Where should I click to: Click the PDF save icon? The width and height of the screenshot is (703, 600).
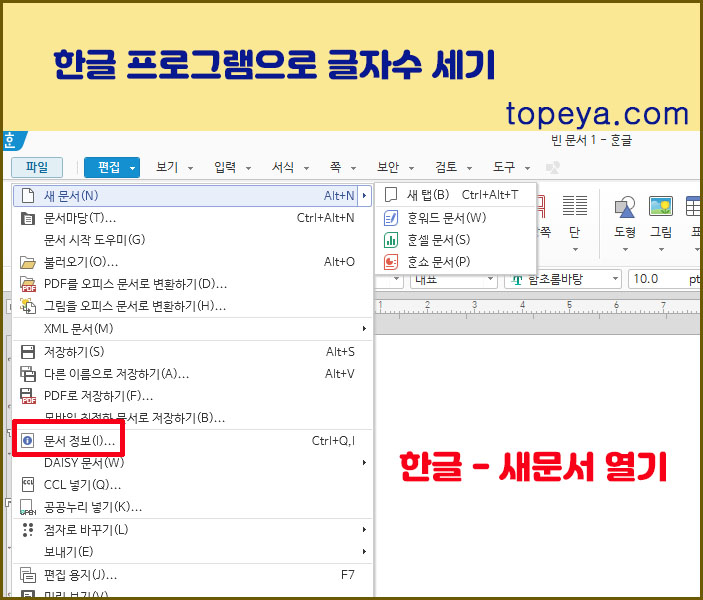coord(28,396)
